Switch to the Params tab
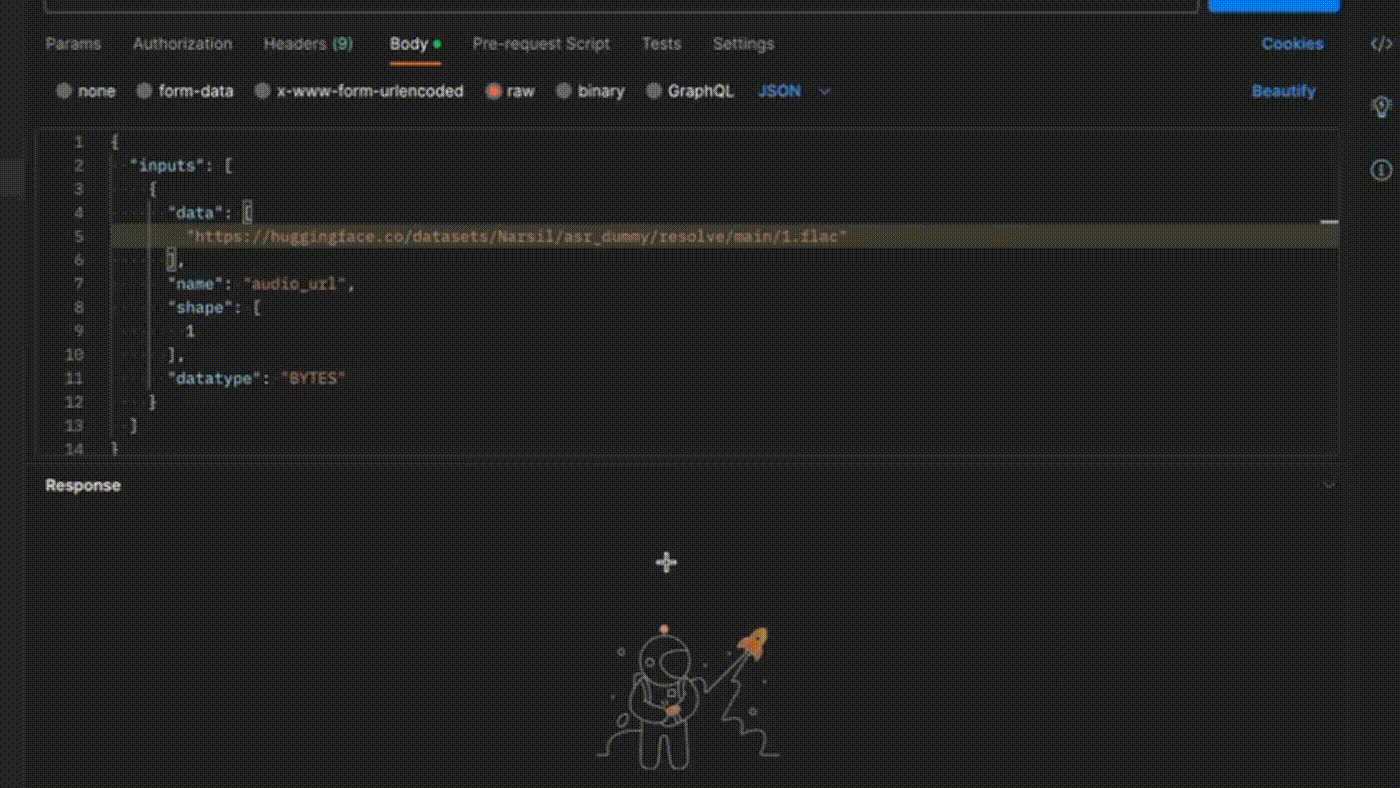1400x788 pixels. pos(73,44)
